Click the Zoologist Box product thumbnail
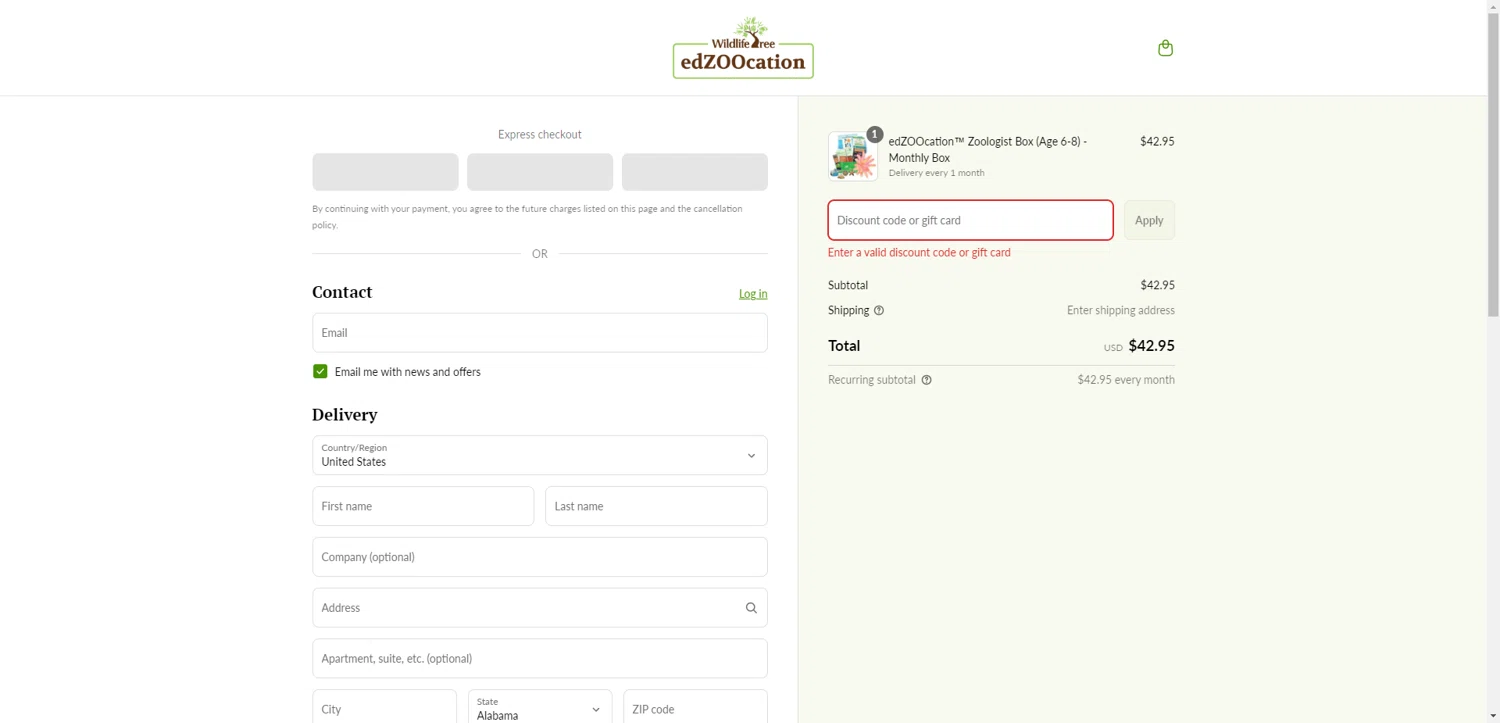This screenshot has width=1500, height=723. pos(853,156)
